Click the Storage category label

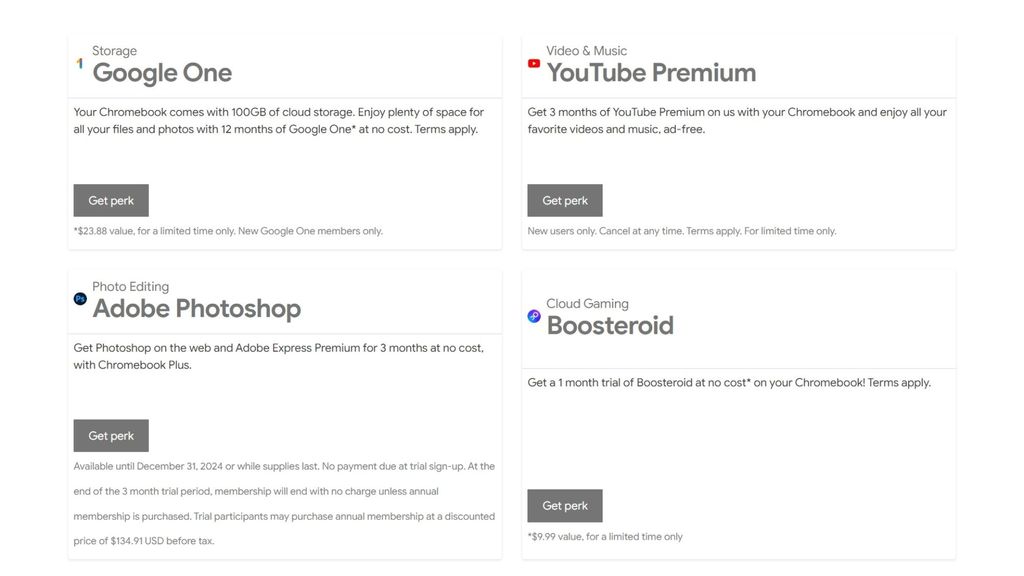pyautogui.click(x=114, y=50)
